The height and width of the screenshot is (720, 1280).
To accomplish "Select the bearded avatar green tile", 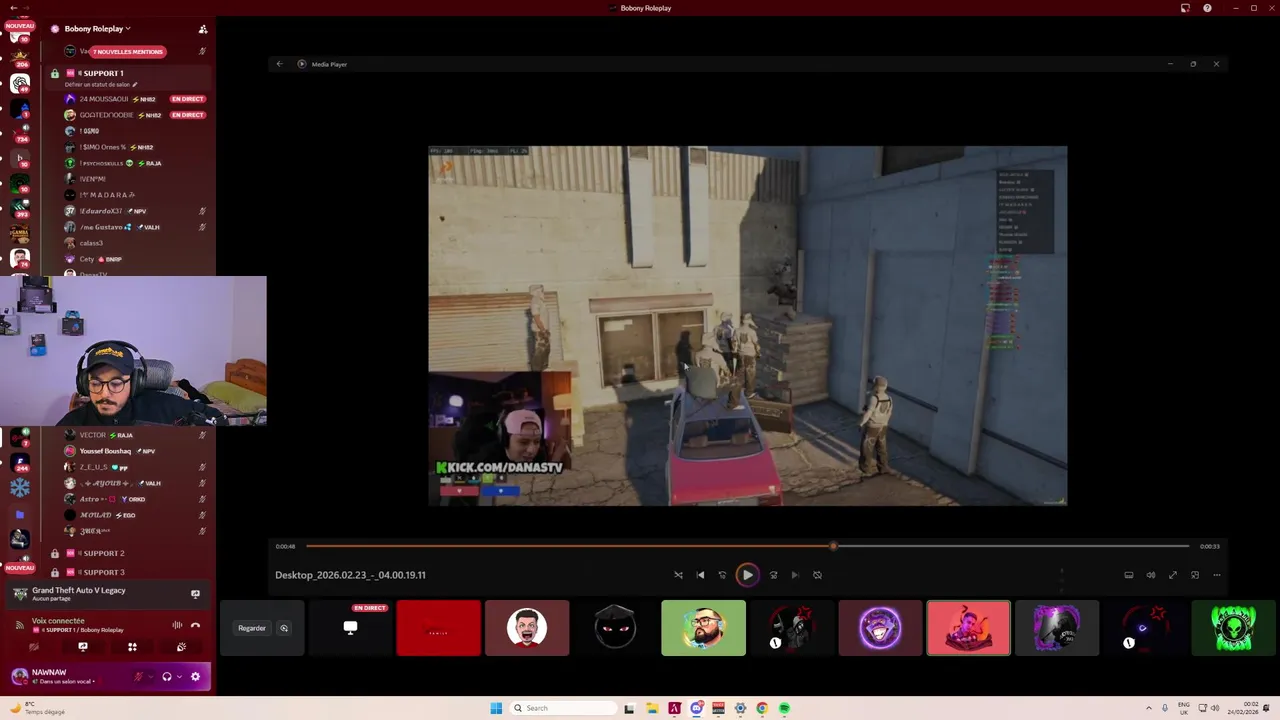I will click(703, 628).
